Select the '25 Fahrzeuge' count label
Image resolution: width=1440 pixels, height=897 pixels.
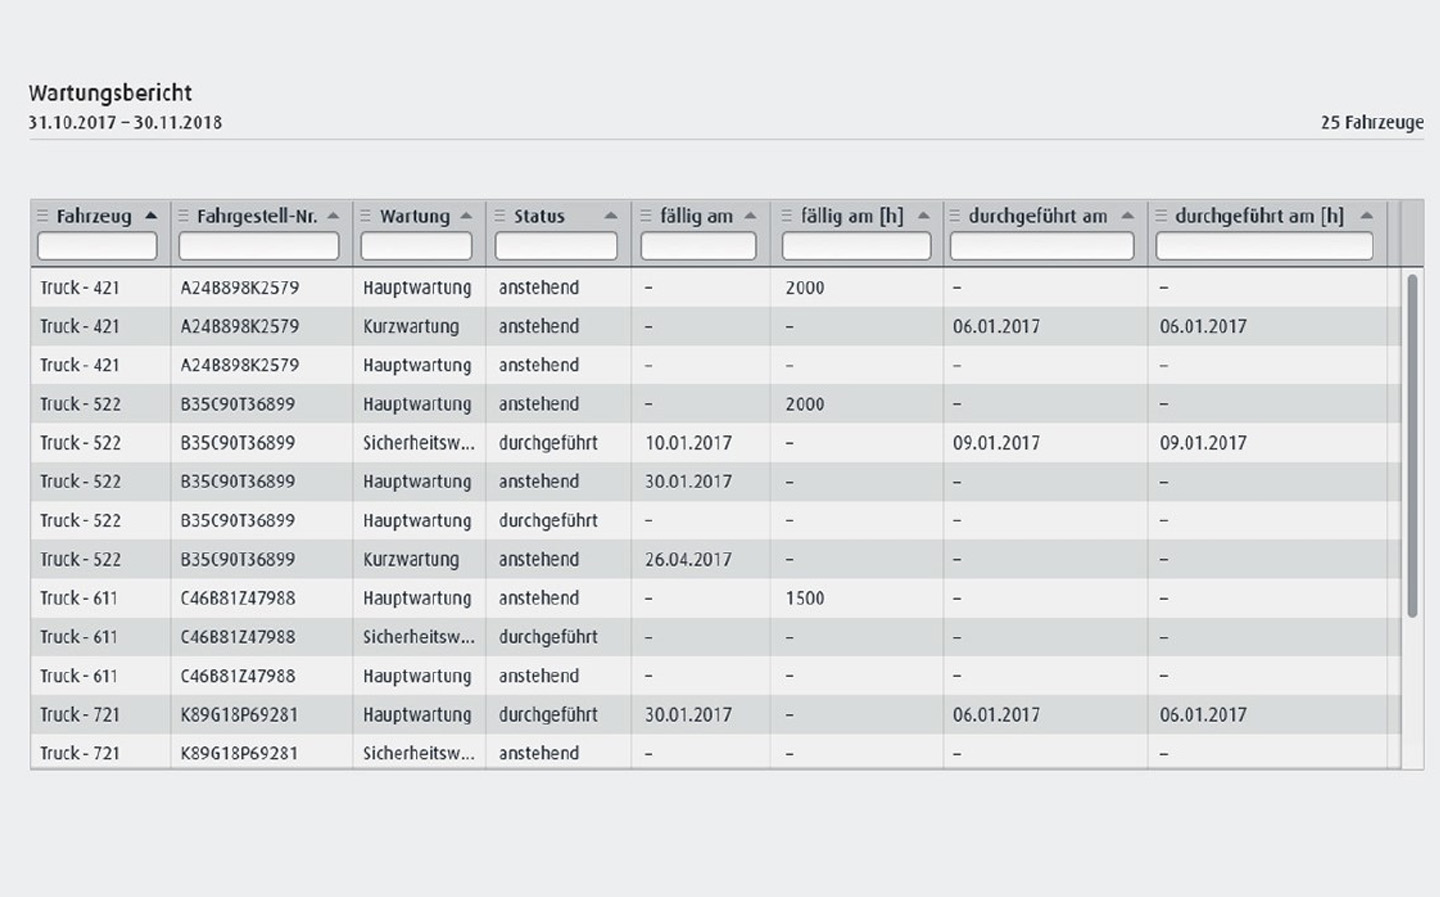(1372, 122)
